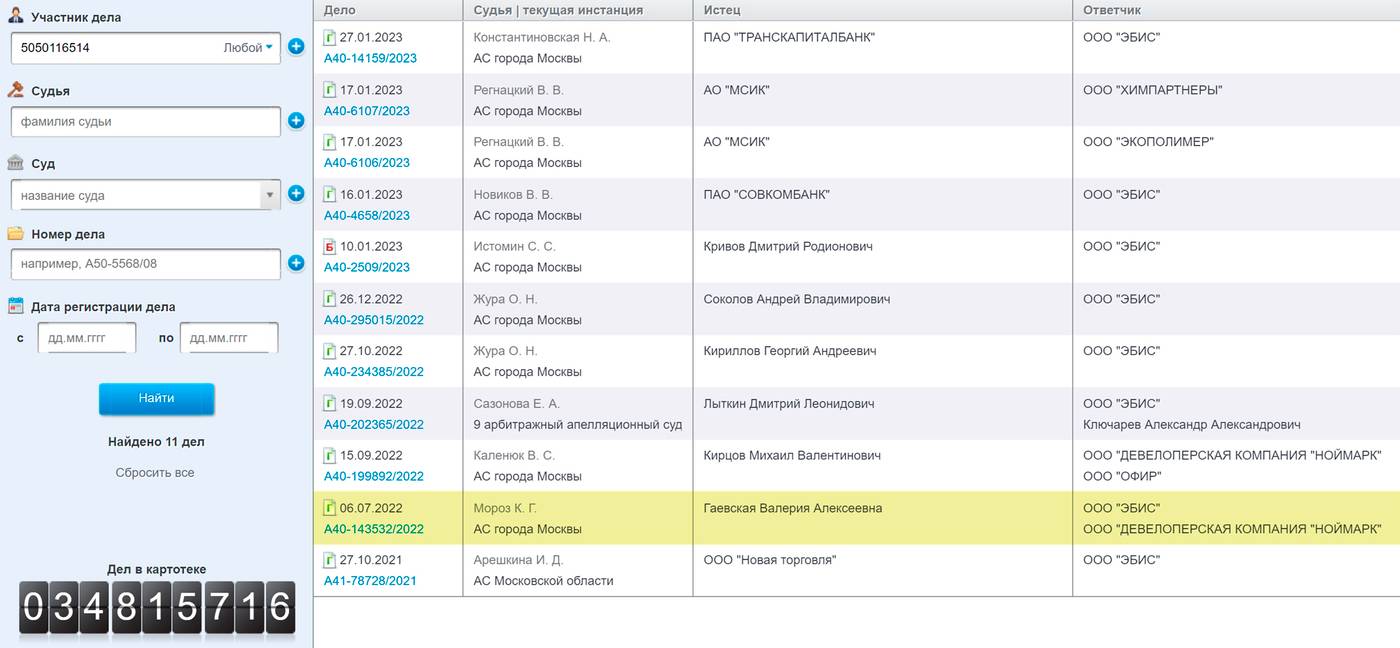Add another judge with plus icon
The image size is (1400, 648).
click(296, 121)
